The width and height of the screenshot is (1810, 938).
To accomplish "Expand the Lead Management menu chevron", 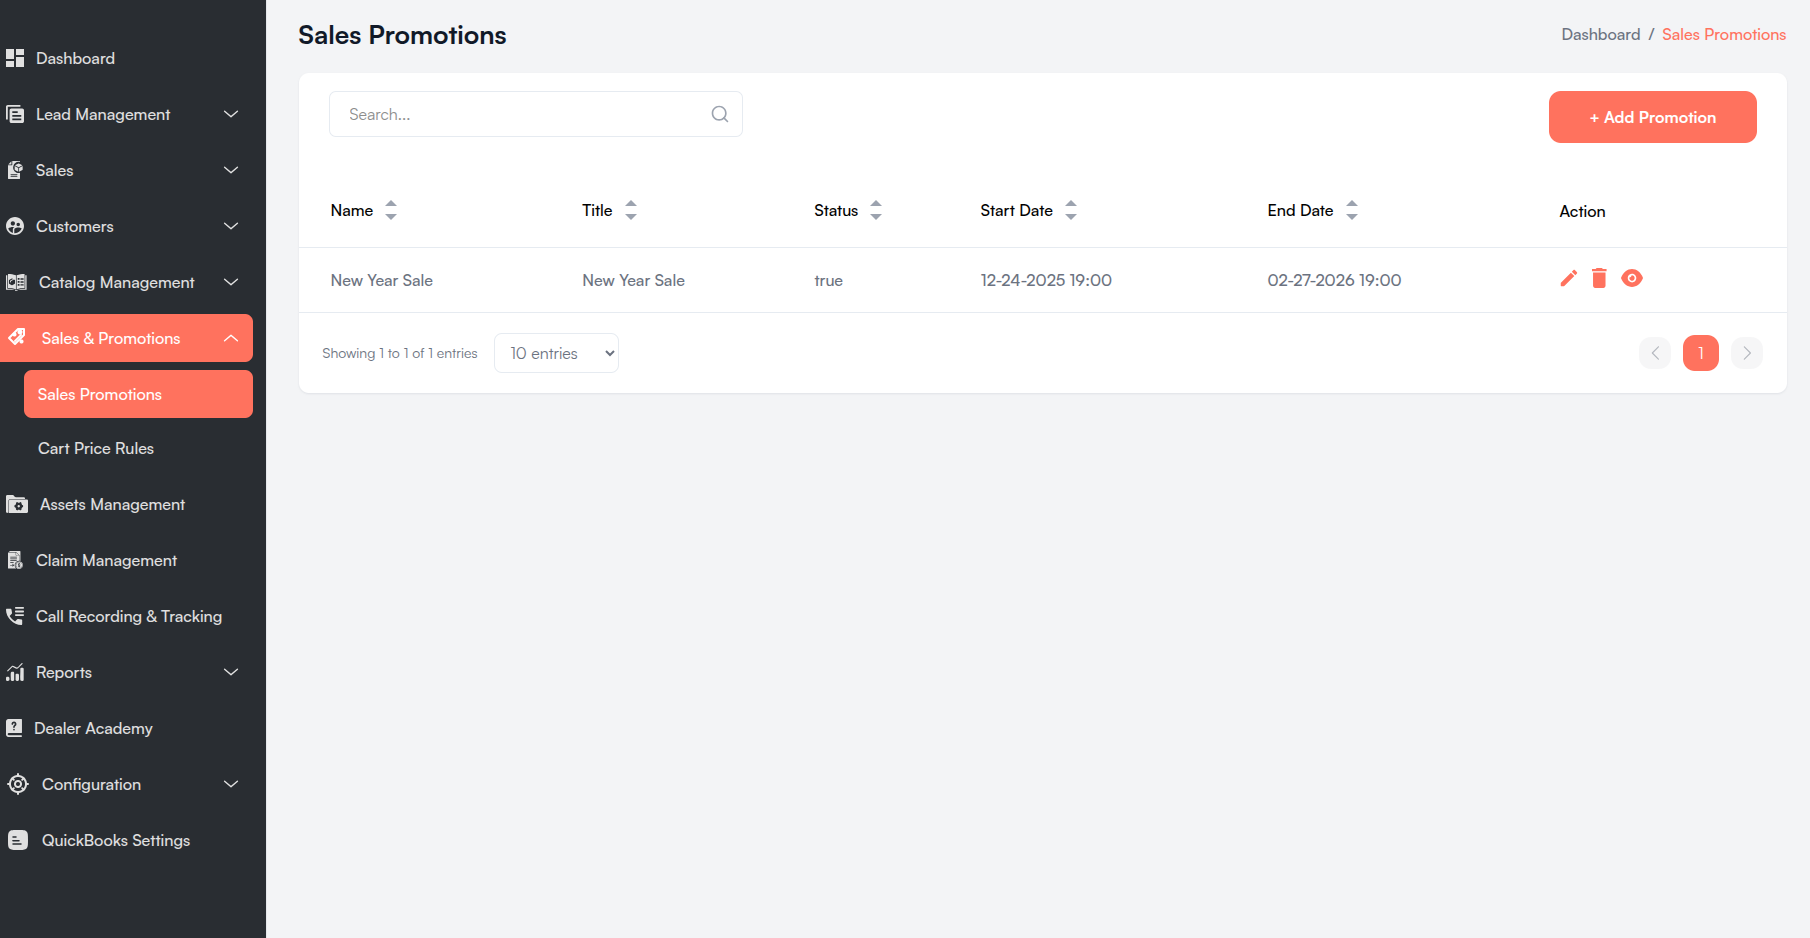I will 231,114.
